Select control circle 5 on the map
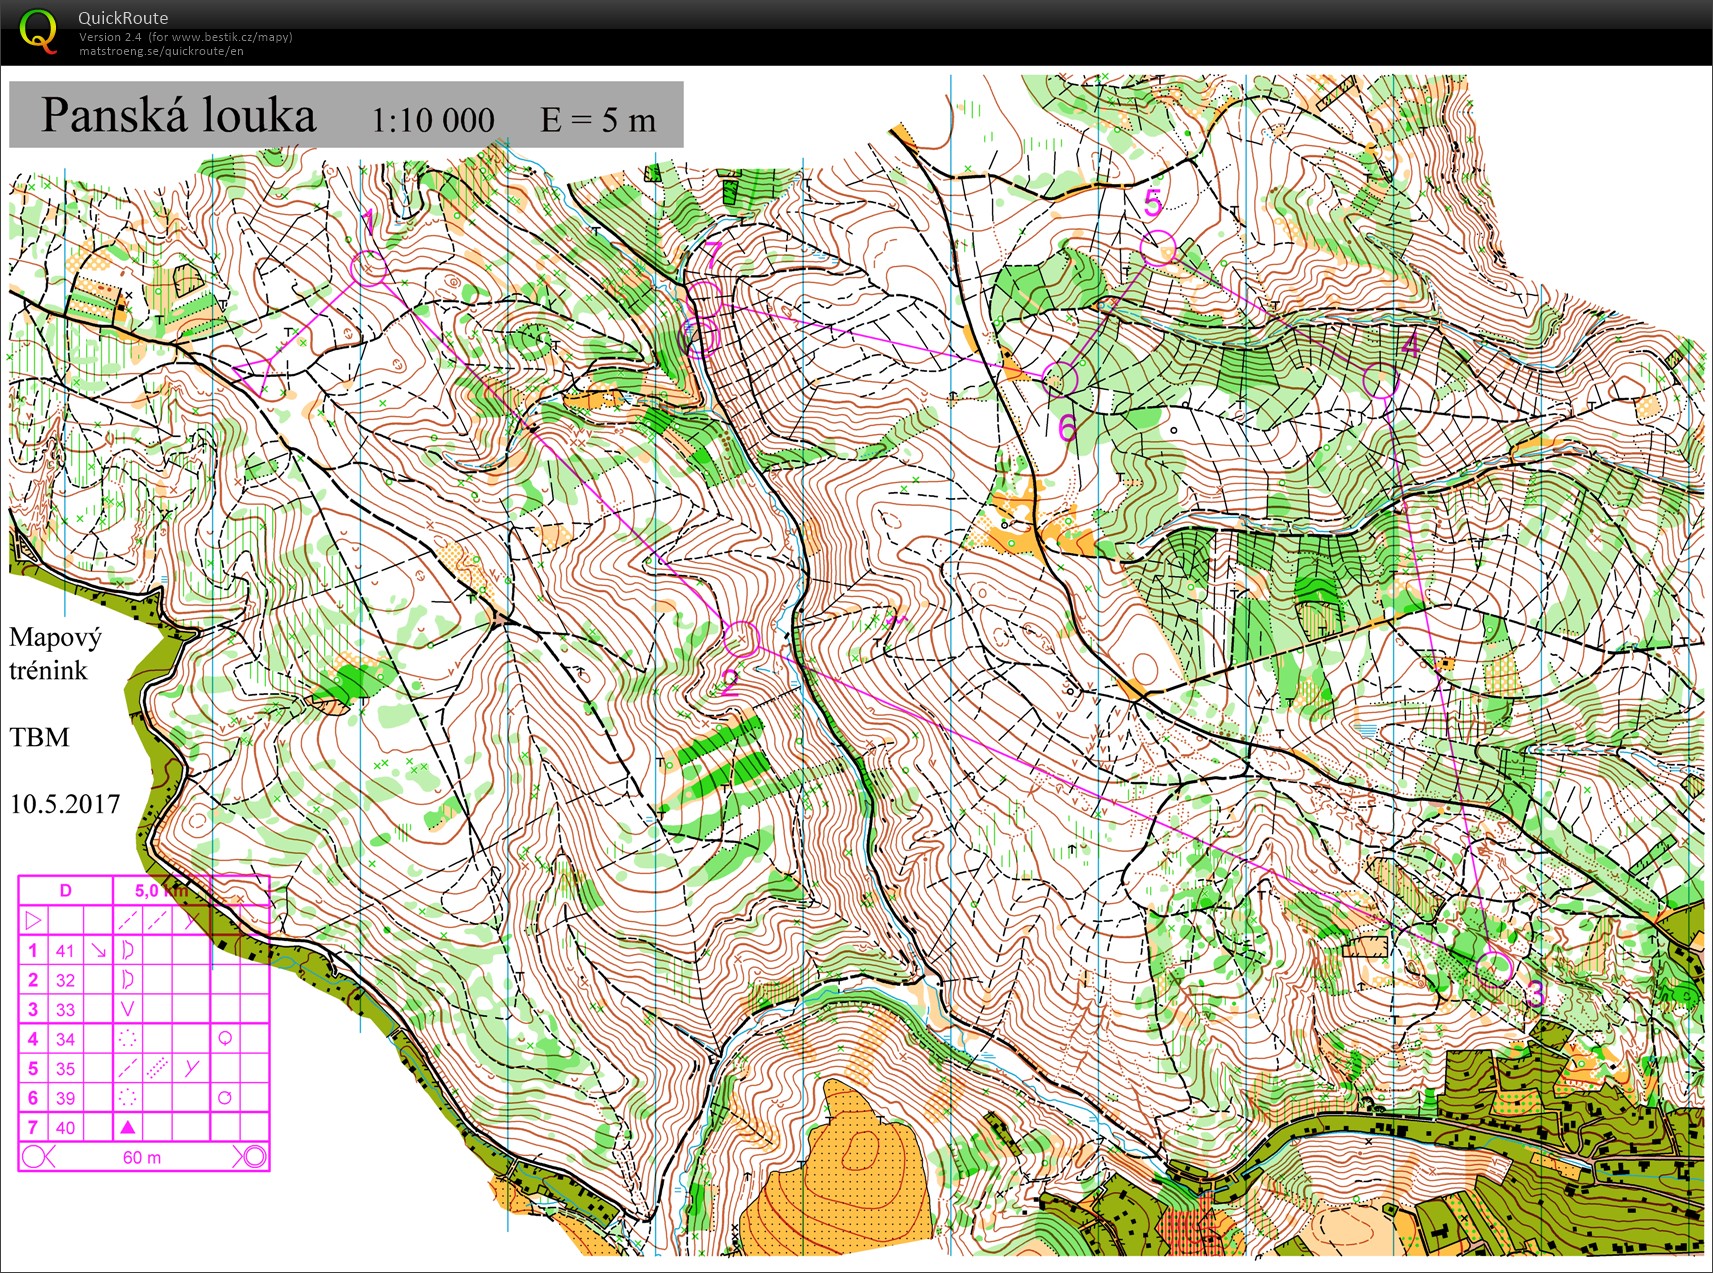The image size is (1713, 1273). (x=1158, y=246)
